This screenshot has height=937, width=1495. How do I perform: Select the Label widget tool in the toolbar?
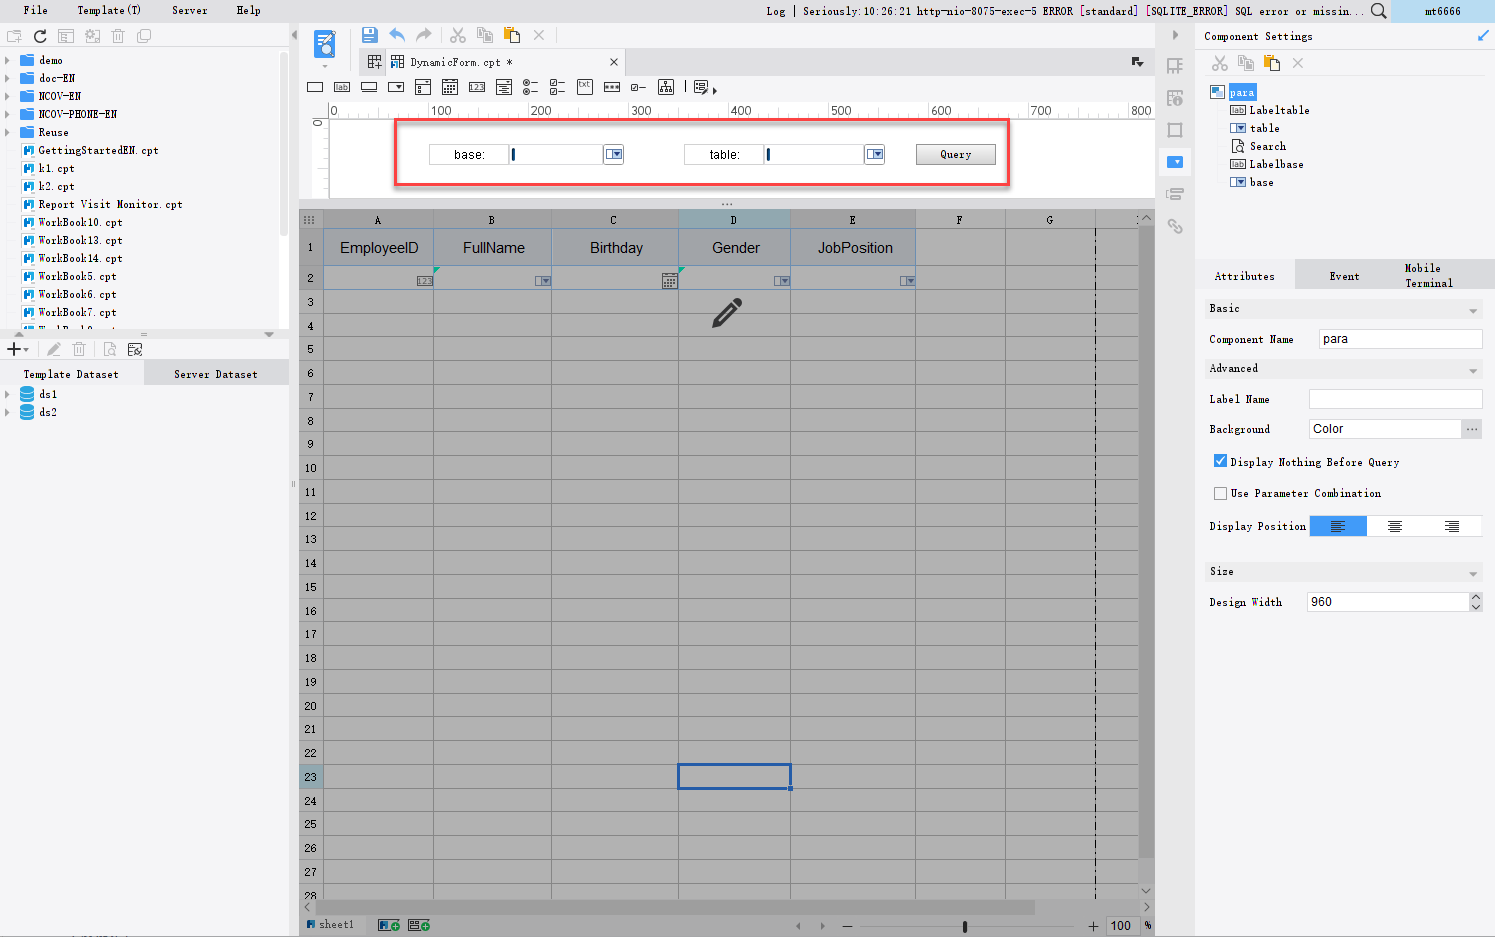coord(341,87)
